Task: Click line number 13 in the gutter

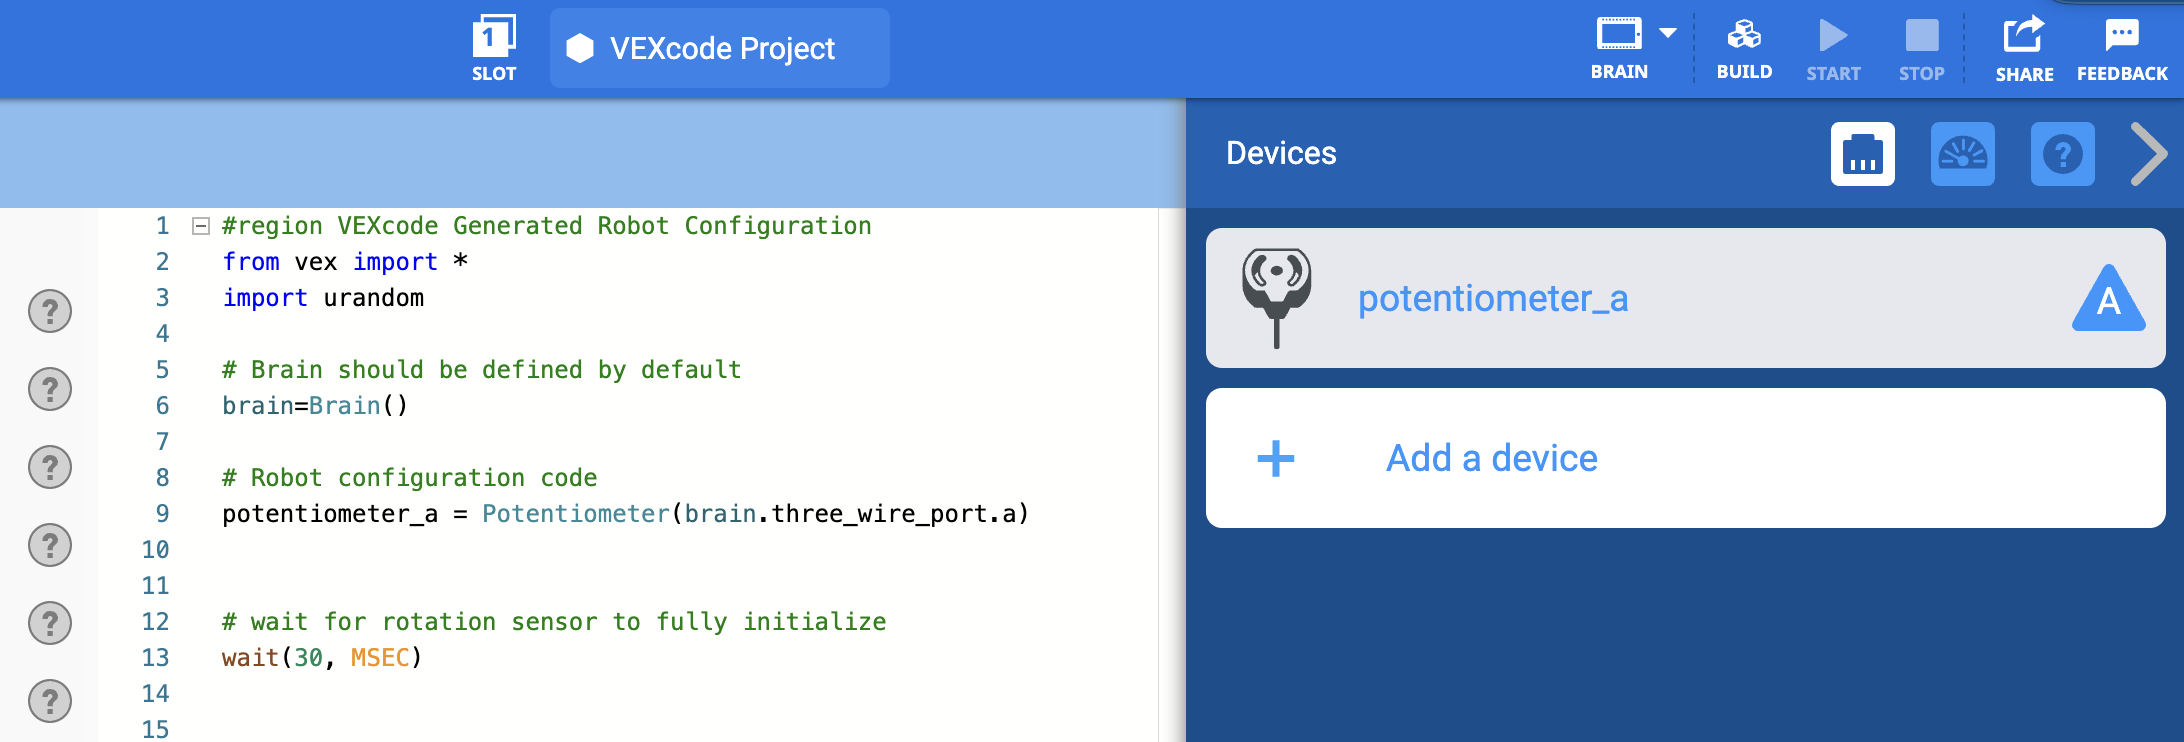Action: pos(155,658)
